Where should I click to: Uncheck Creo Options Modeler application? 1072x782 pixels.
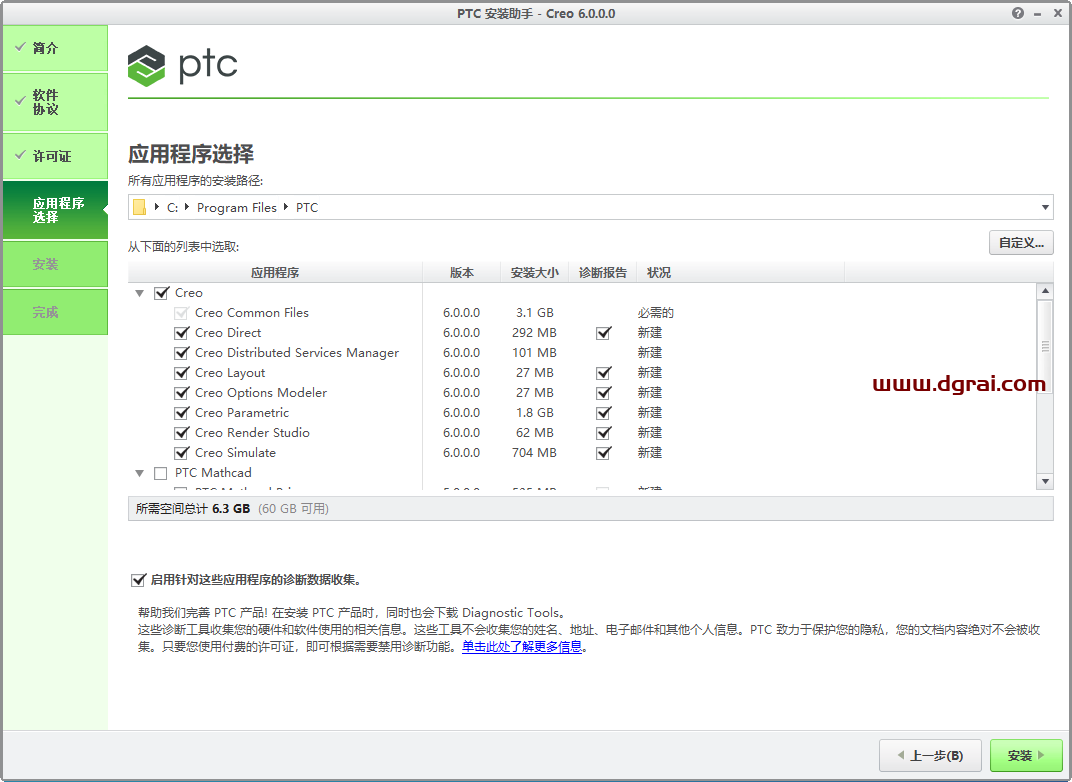pos(181,393)
